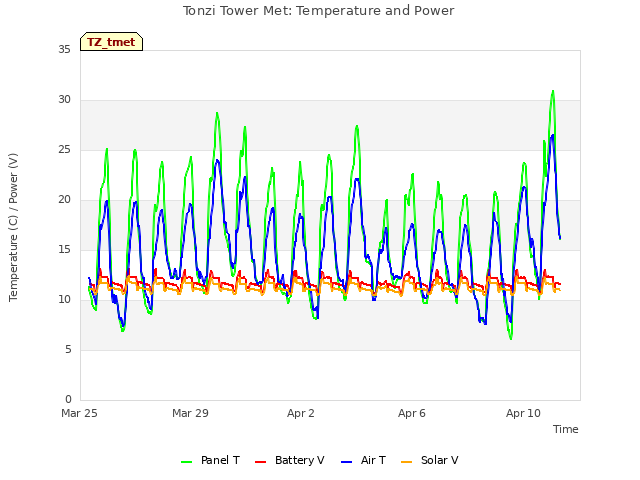640x480 pixels.
Task: Click the y-axis value 15
Action: [64, 250]
